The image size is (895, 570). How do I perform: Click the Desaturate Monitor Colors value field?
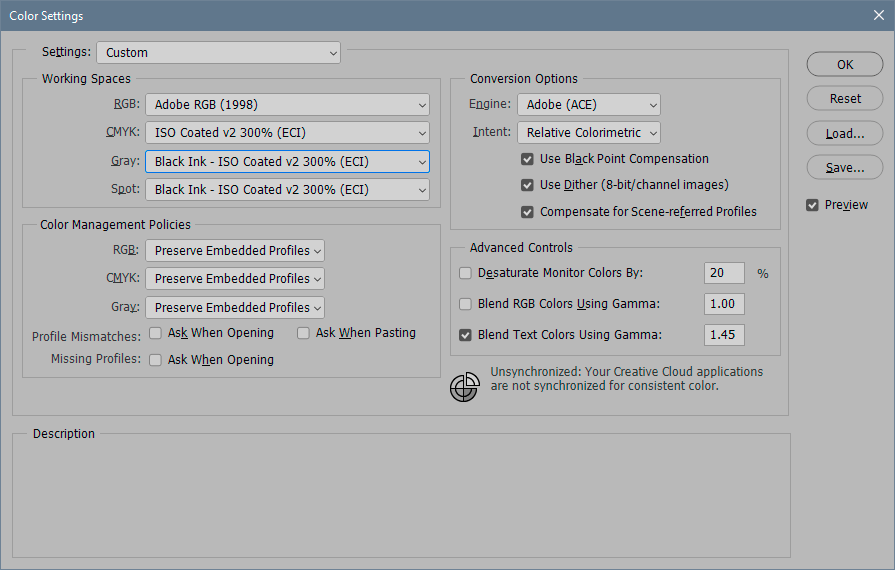pos(724,273)
